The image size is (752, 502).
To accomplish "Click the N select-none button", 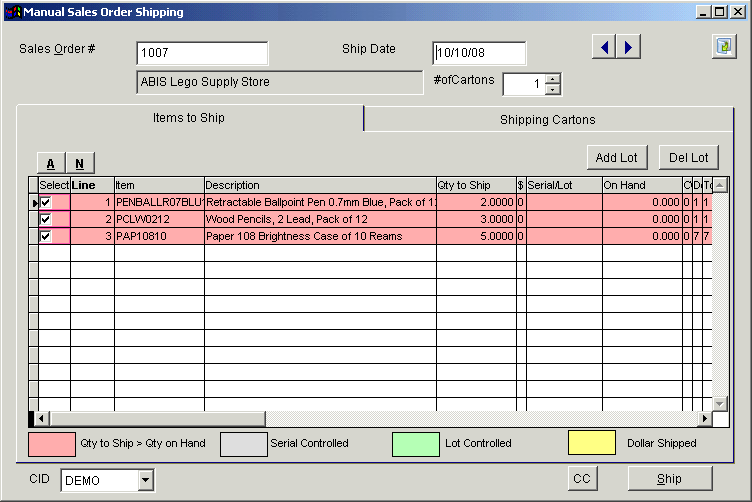I will click(x=79, y=163).
